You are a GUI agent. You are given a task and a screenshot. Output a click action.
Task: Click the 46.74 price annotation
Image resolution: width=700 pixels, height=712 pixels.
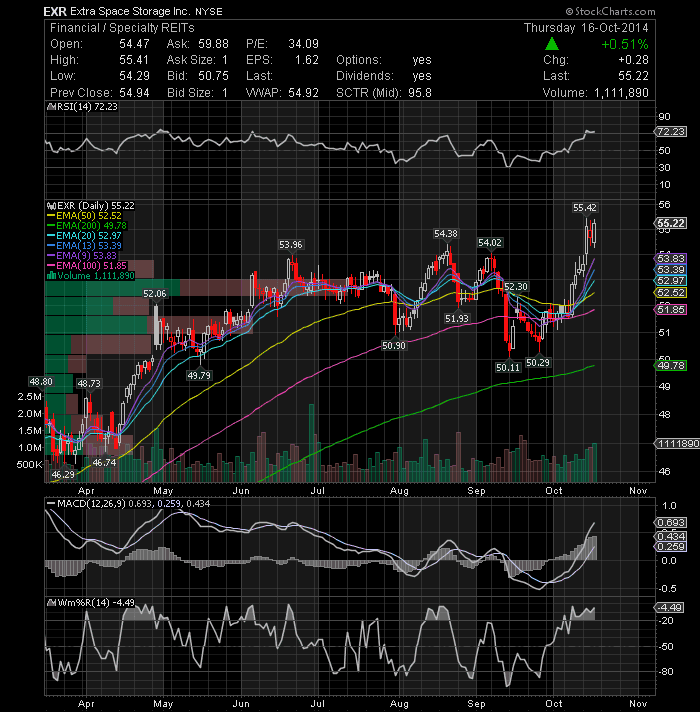[x=104, y=463]
